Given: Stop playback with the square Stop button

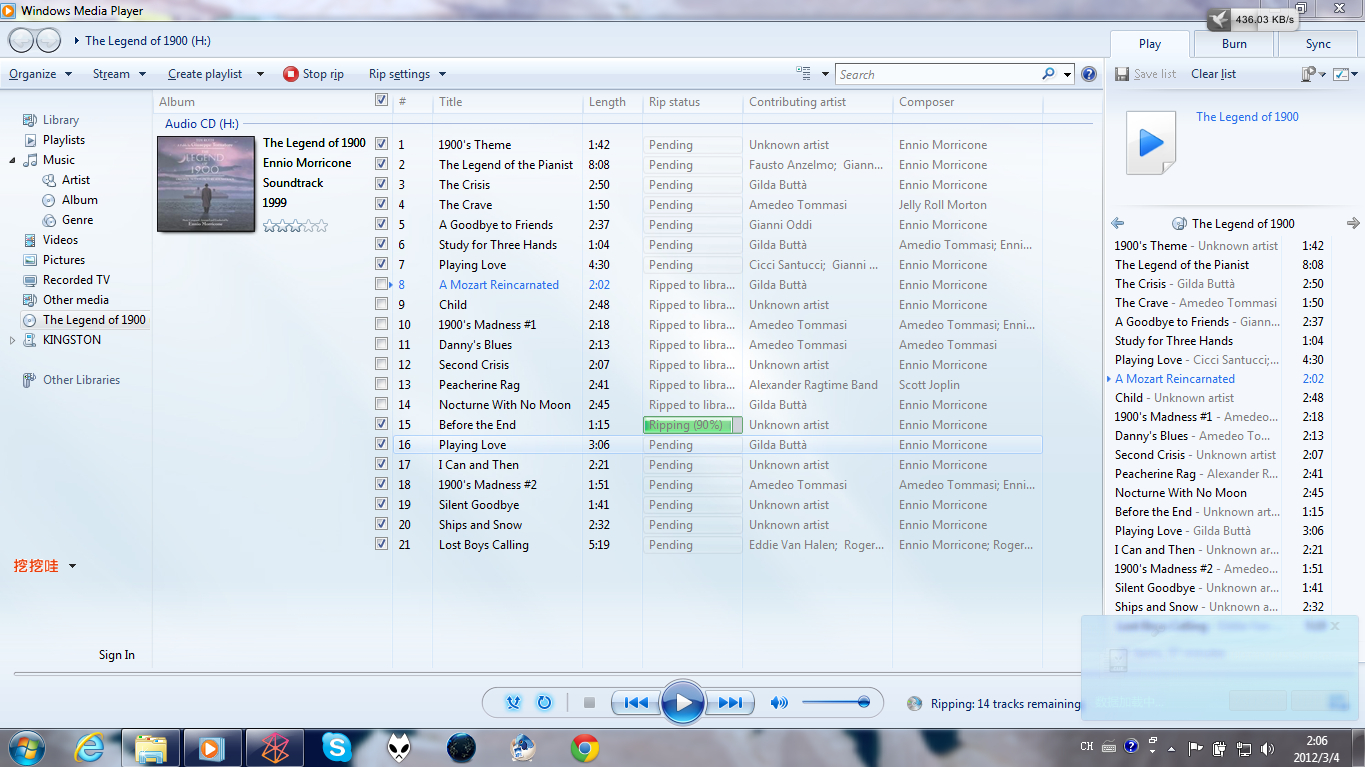Looking at the screenshot, I should (589, 703).
